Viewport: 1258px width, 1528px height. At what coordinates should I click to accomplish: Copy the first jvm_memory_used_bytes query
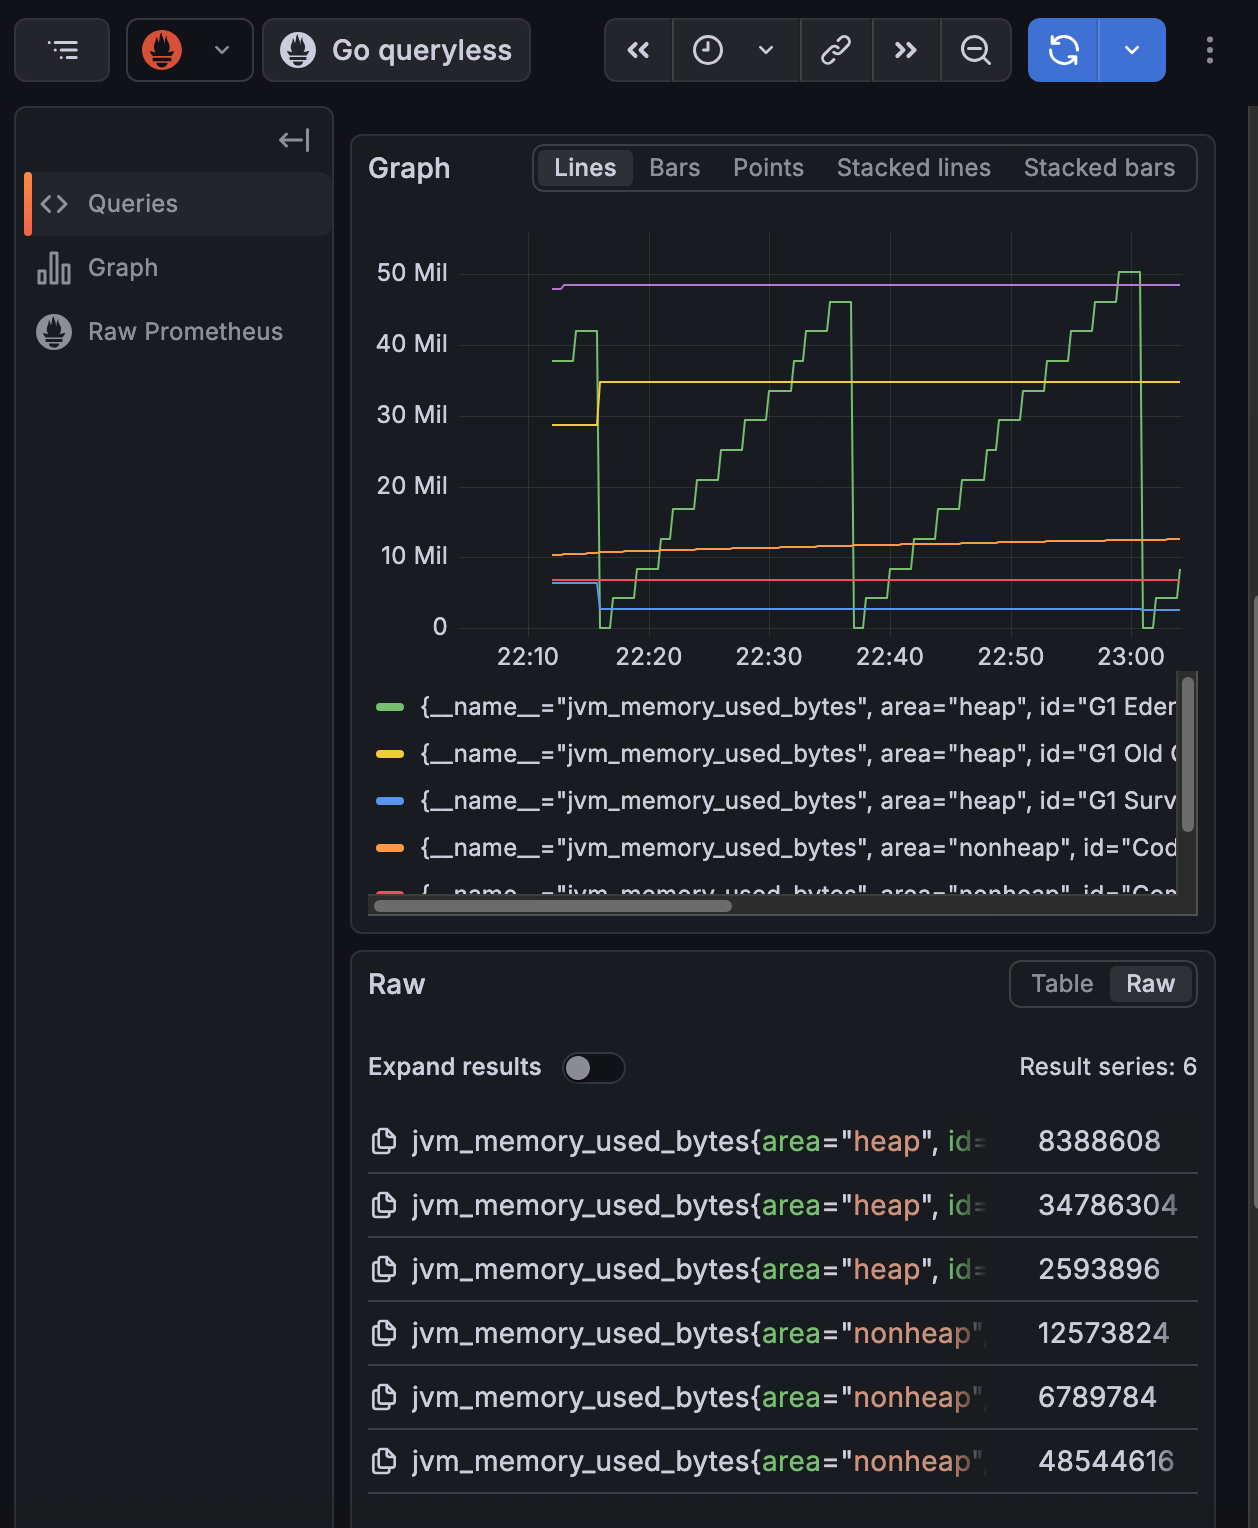pyautogui.click(x=384, y=1140)
